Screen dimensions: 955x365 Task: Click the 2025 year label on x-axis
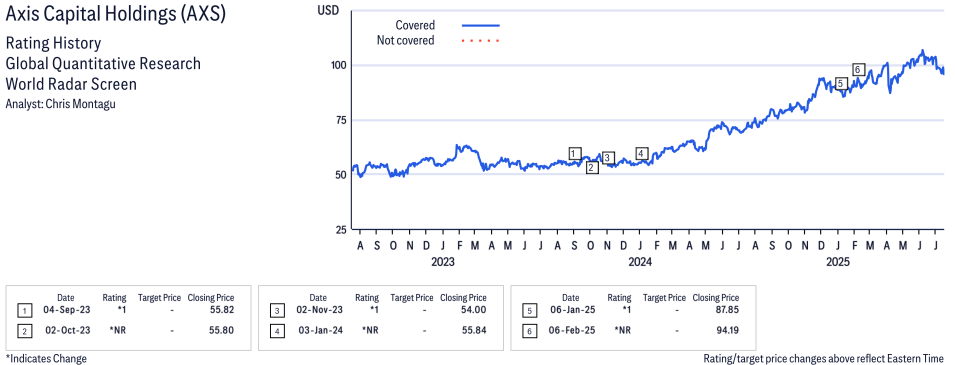837,263
